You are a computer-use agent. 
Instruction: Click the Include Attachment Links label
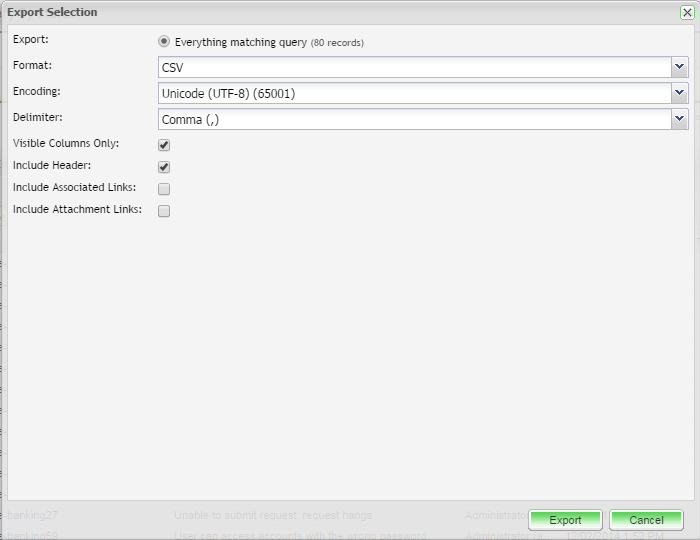pos(77,210)
